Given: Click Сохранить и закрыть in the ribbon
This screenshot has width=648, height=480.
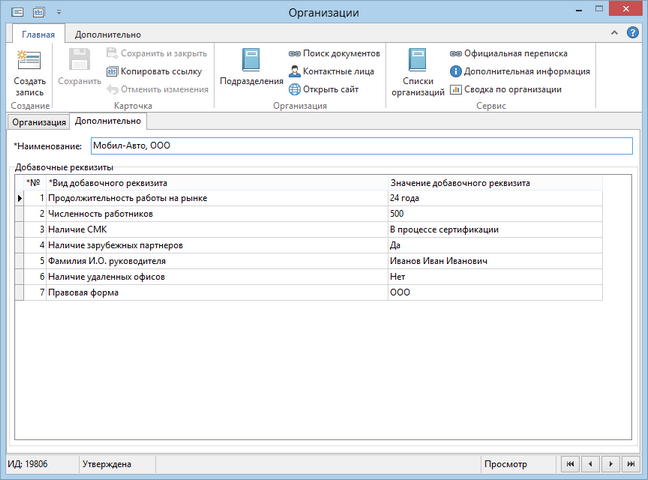Looking at the screenshot, I should pos(157,53).
